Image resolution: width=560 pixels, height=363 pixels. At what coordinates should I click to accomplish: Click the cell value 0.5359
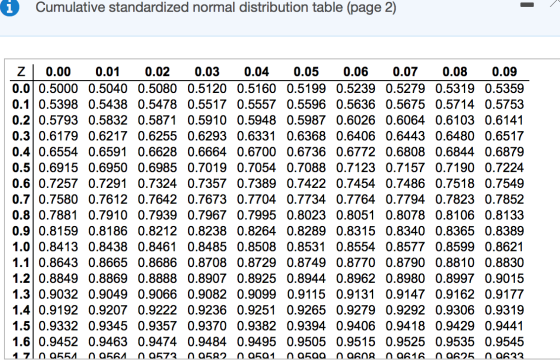pos(504,89)
